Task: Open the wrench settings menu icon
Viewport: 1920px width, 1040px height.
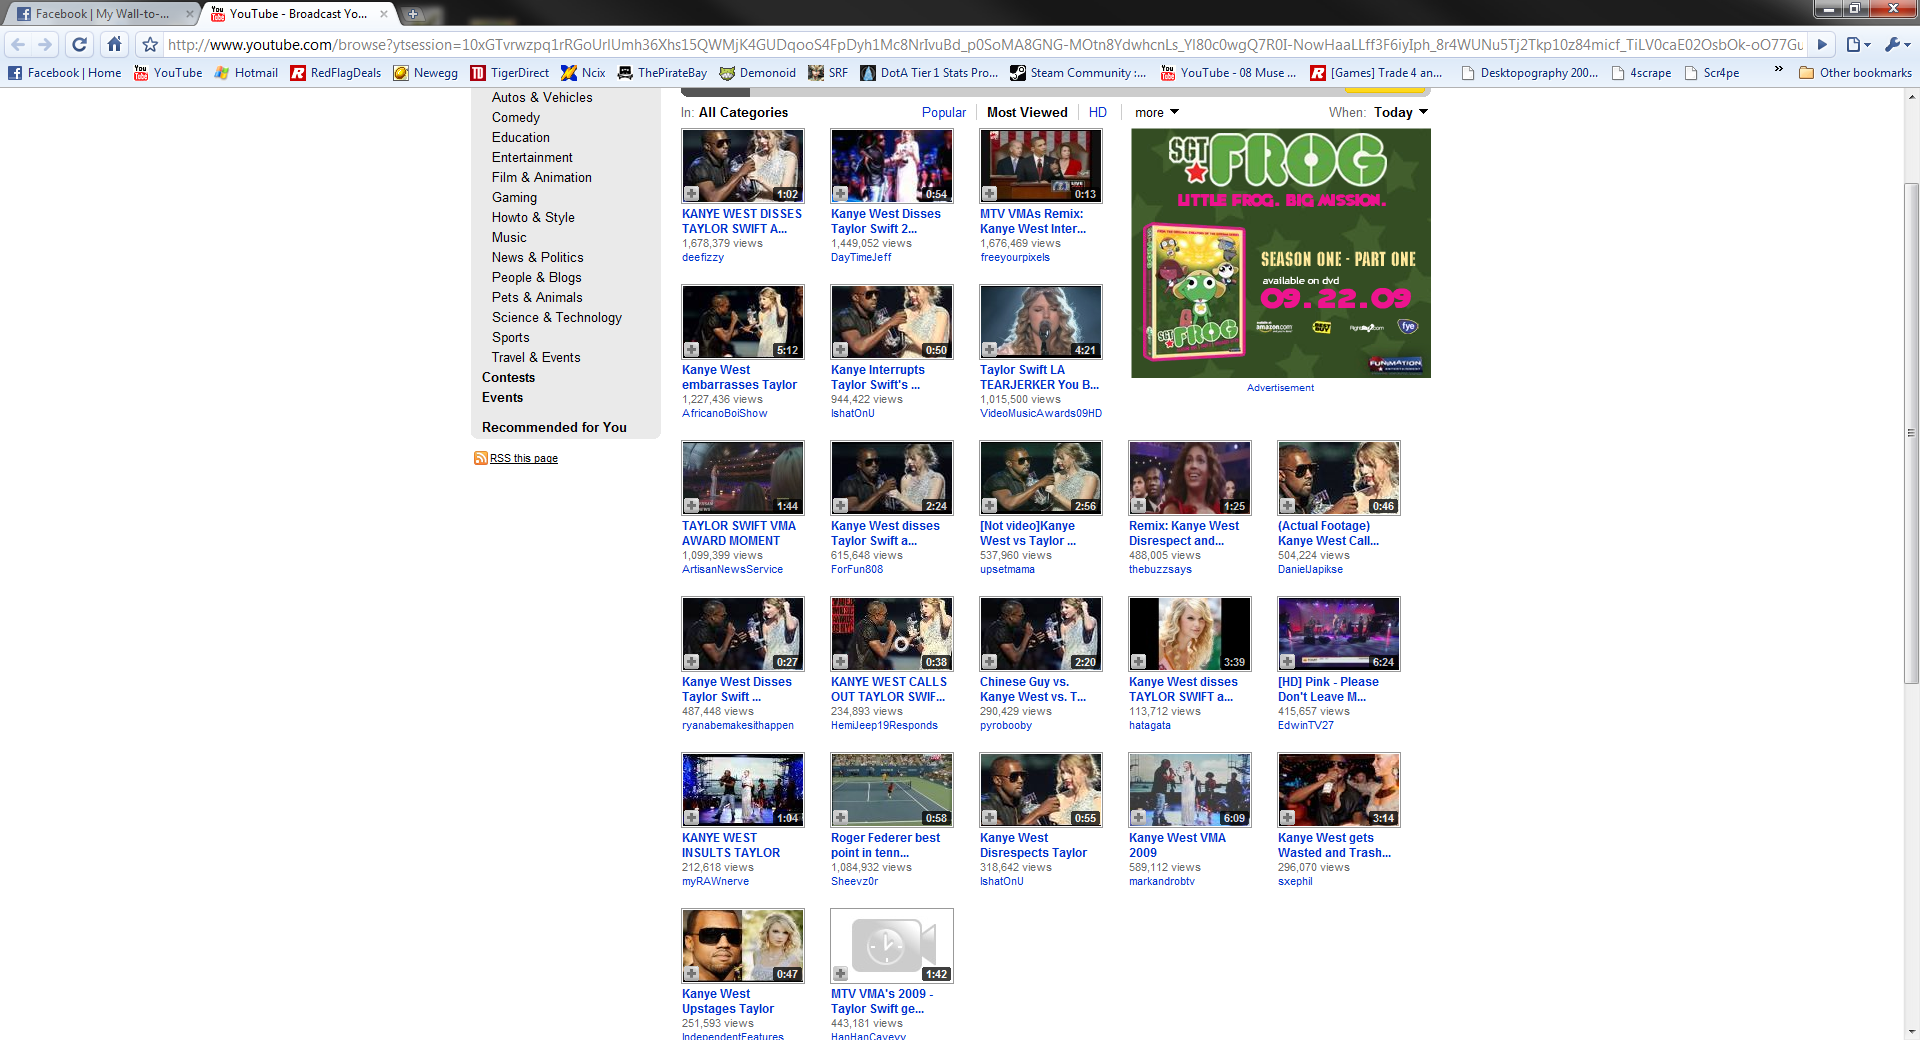Action: tap(1895, 44)
